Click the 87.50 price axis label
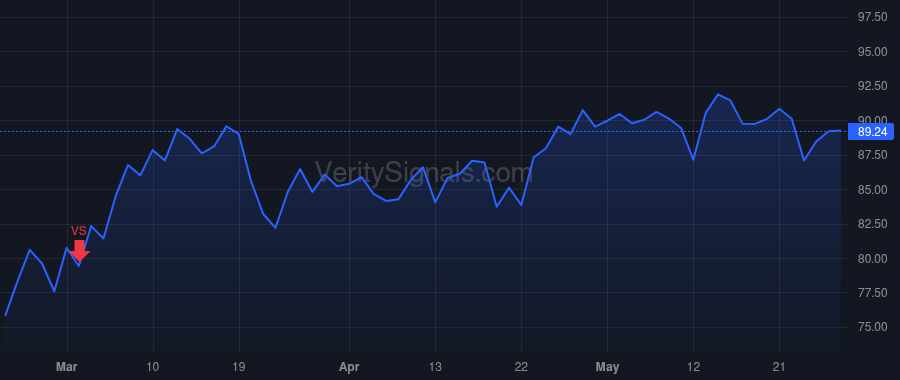The width and height of the screenshot is (900, 380). (x=872, y=156)
